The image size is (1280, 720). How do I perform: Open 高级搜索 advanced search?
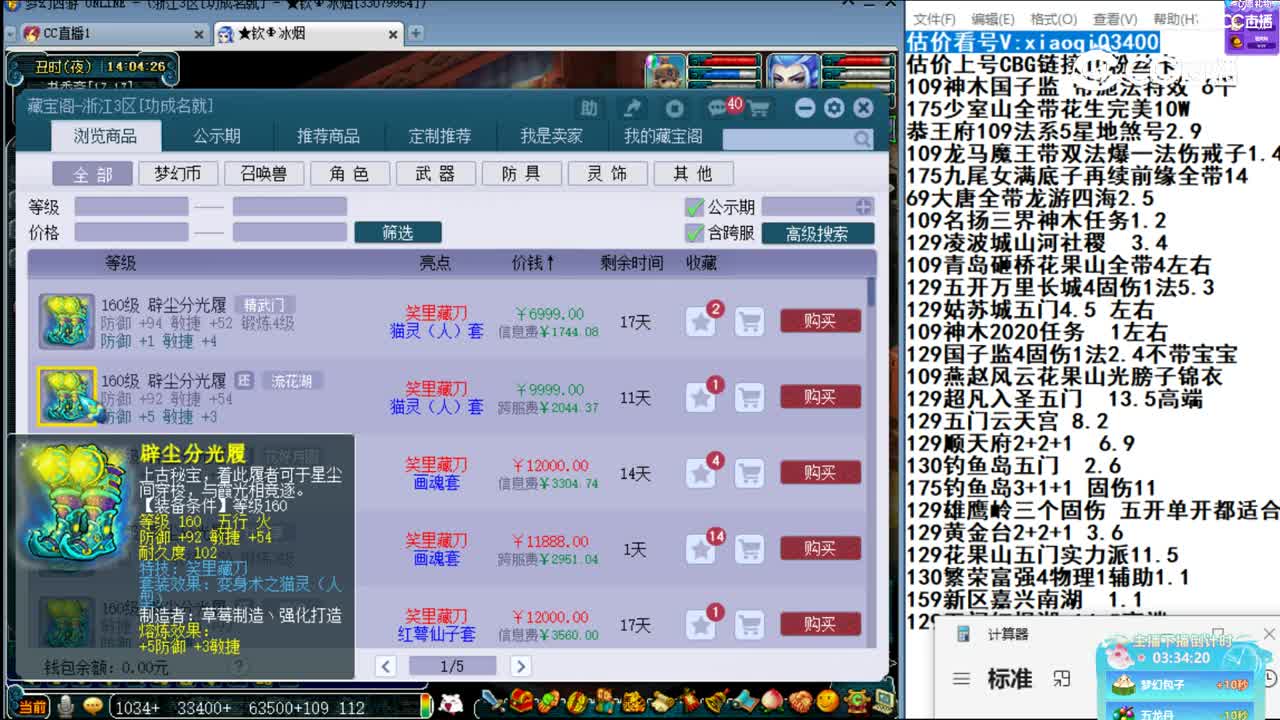(x=817, y=233)
